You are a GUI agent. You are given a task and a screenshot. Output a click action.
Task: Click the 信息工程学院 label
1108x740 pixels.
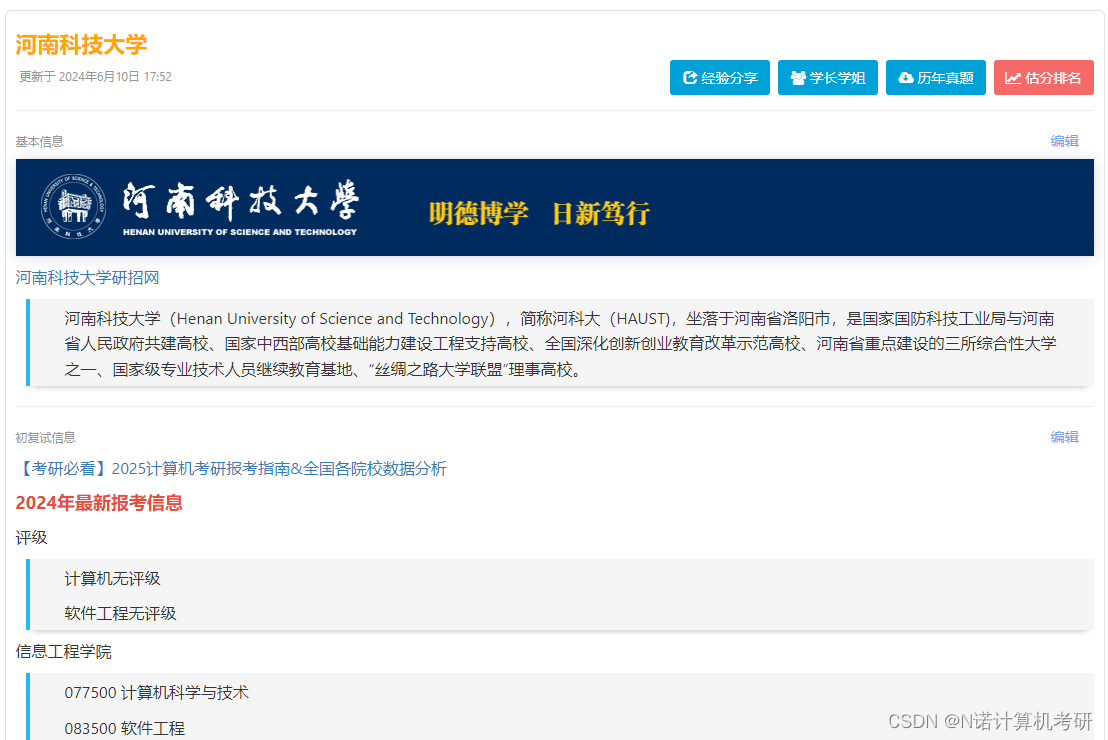64,652
